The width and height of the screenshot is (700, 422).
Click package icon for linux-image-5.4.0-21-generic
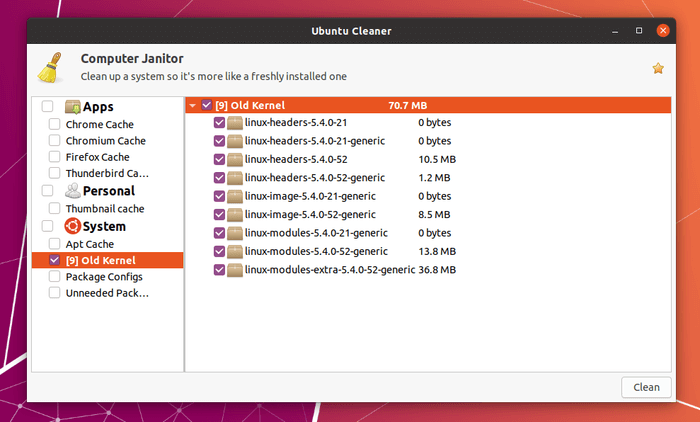[x=235, y=196]
